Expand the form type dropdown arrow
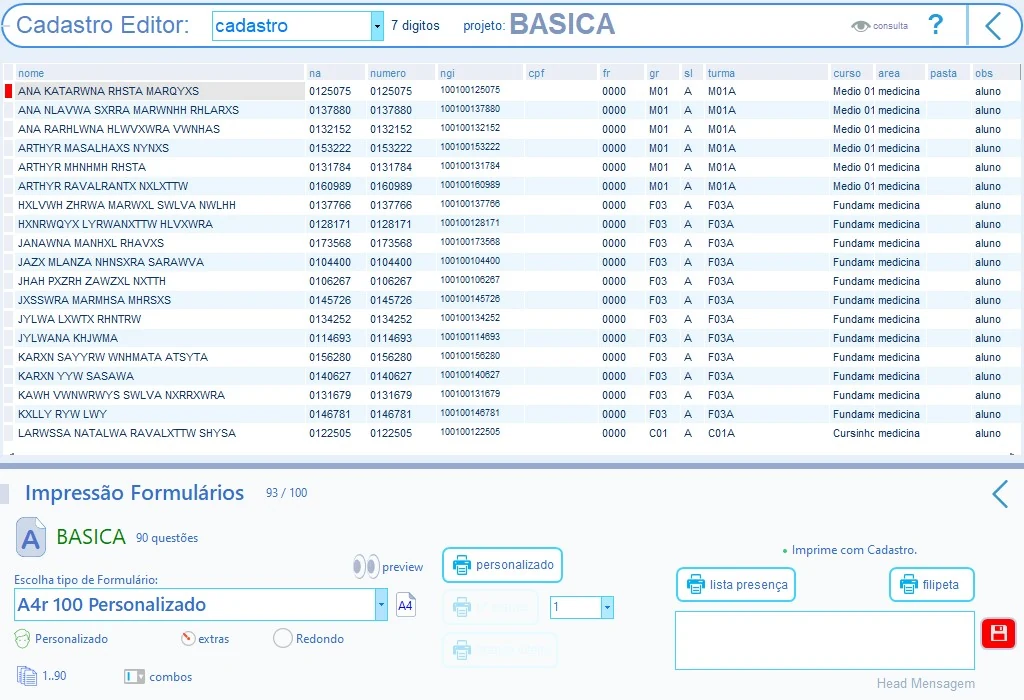This screenshot has width=1024, height=700. tap(381, 605)
